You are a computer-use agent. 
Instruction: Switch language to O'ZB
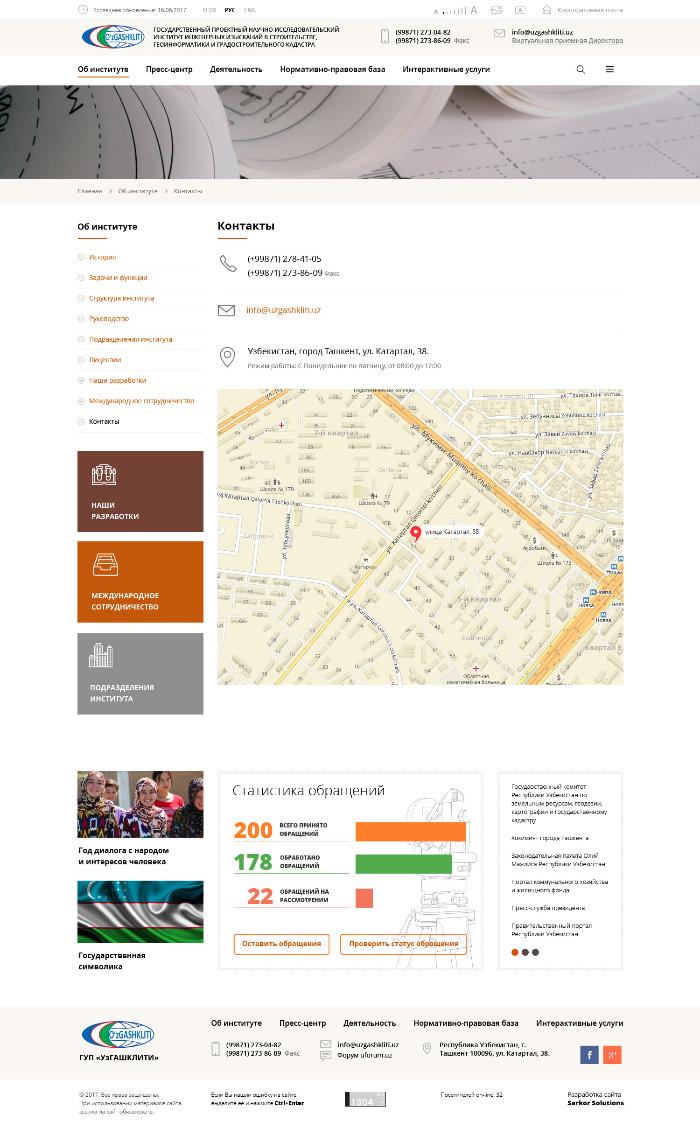pyautogui.click(x=209, y=10)
